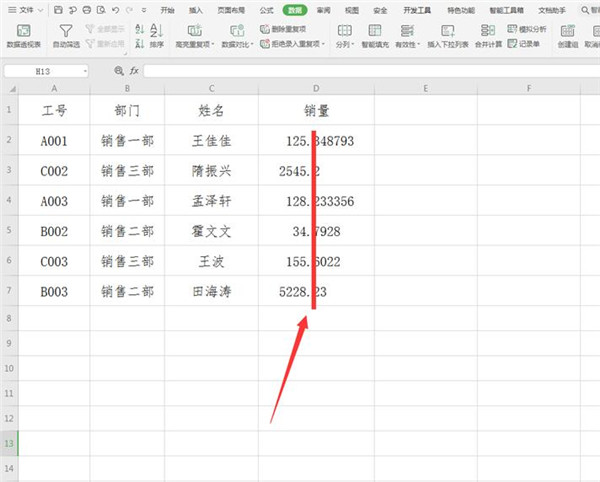Click the Name Box showing H13
600x482 pixels.
45,71
